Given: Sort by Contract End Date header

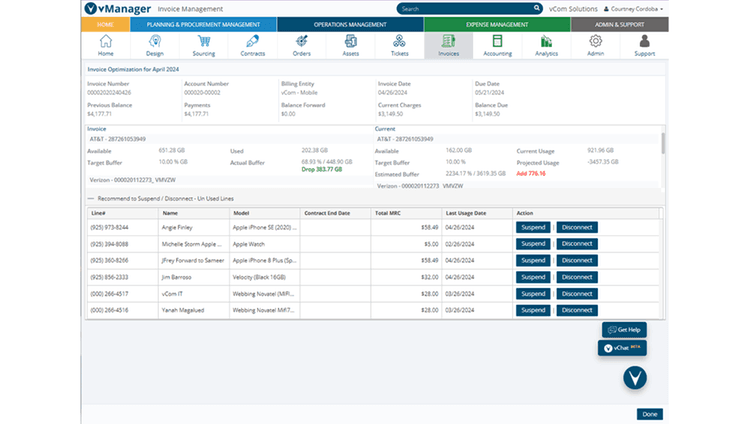Looking at the screenshot, I should click(x=335, y=213).
